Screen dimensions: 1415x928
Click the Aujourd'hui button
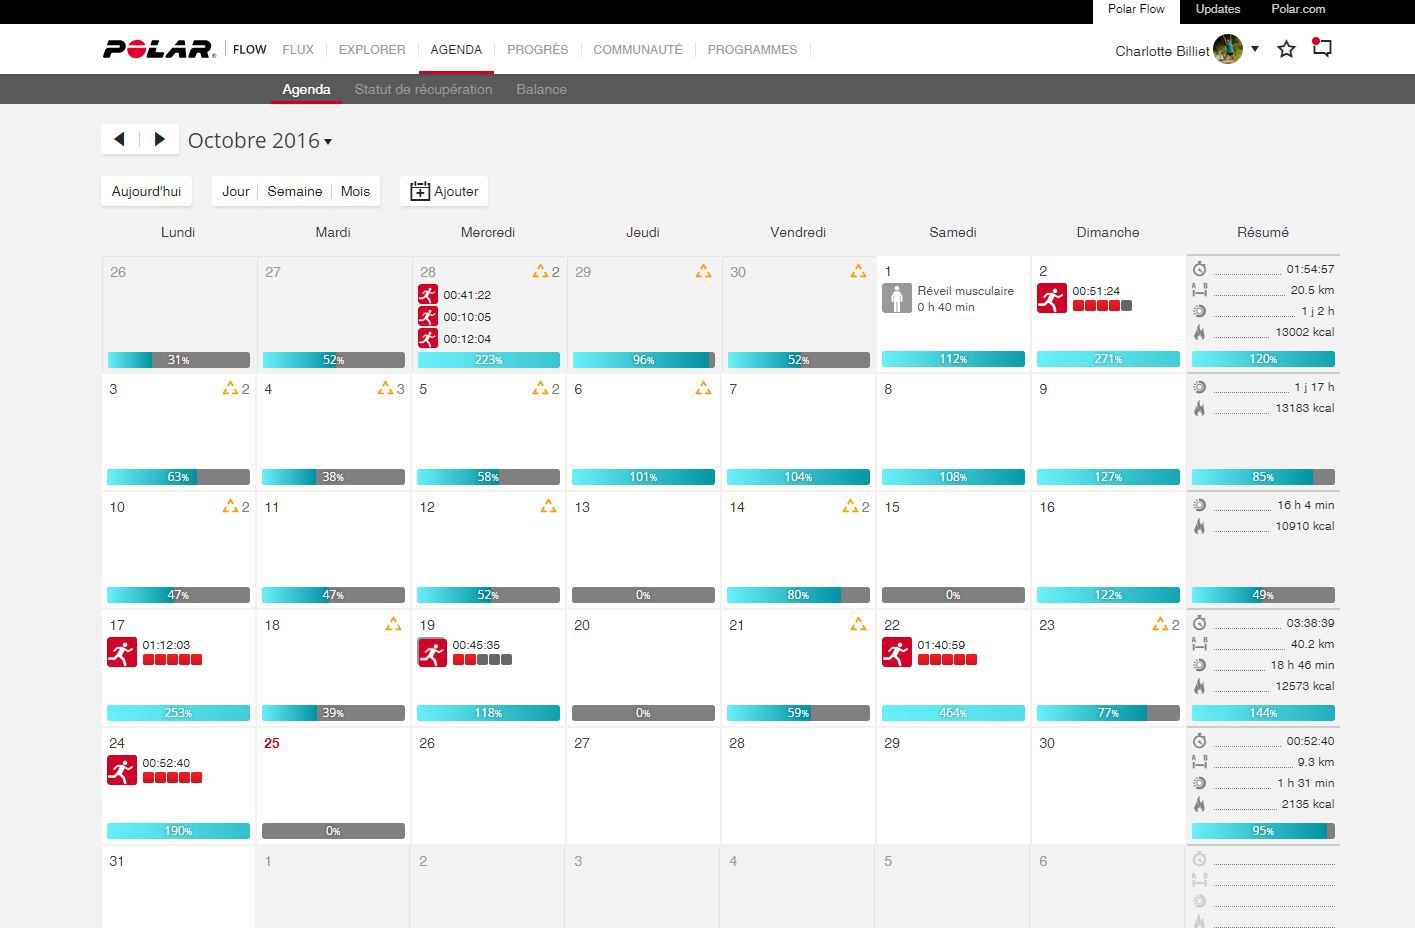pos(146,191)
